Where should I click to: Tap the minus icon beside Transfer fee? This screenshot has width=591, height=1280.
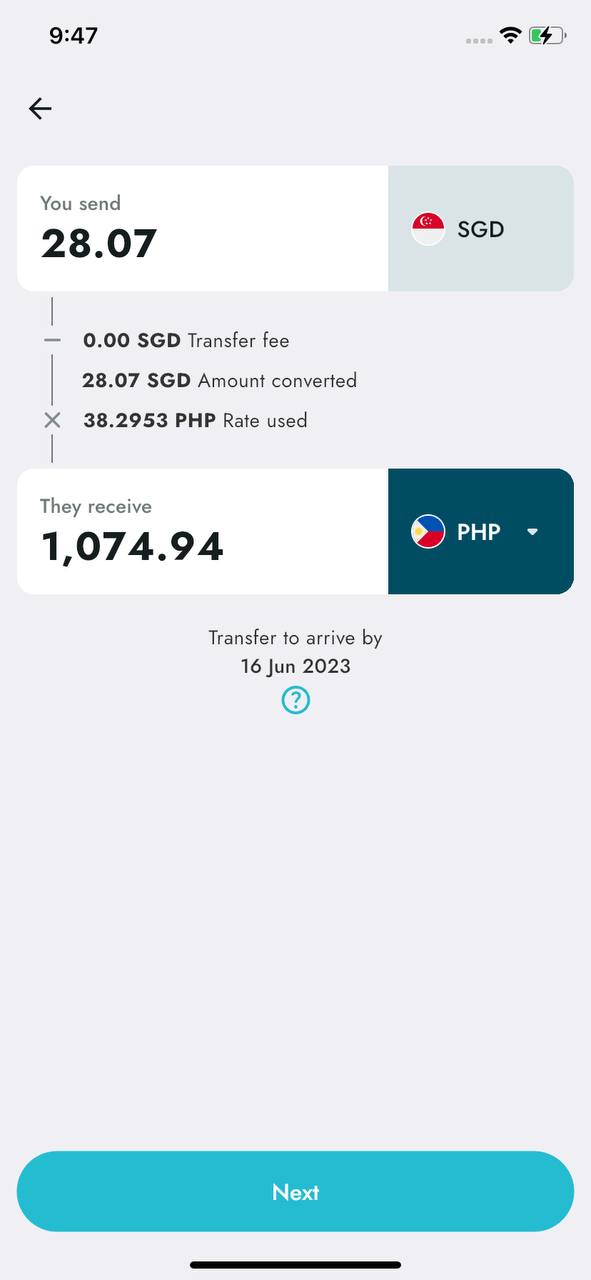point(52,340)
